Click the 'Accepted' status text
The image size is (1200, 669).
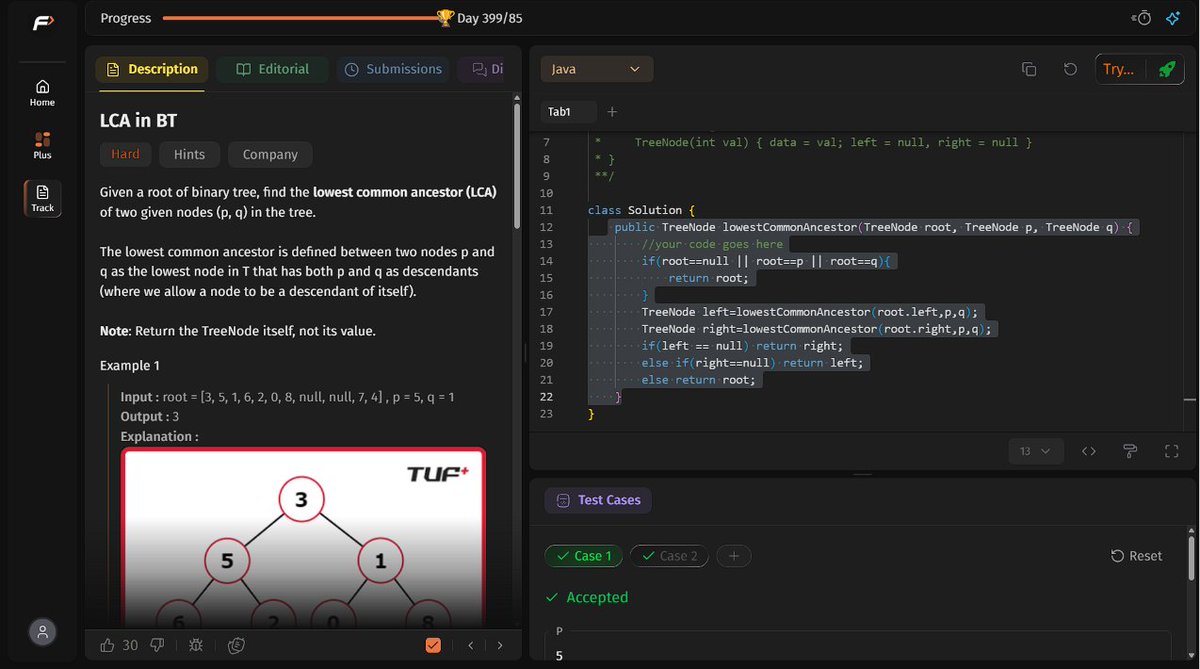point(597,597)
